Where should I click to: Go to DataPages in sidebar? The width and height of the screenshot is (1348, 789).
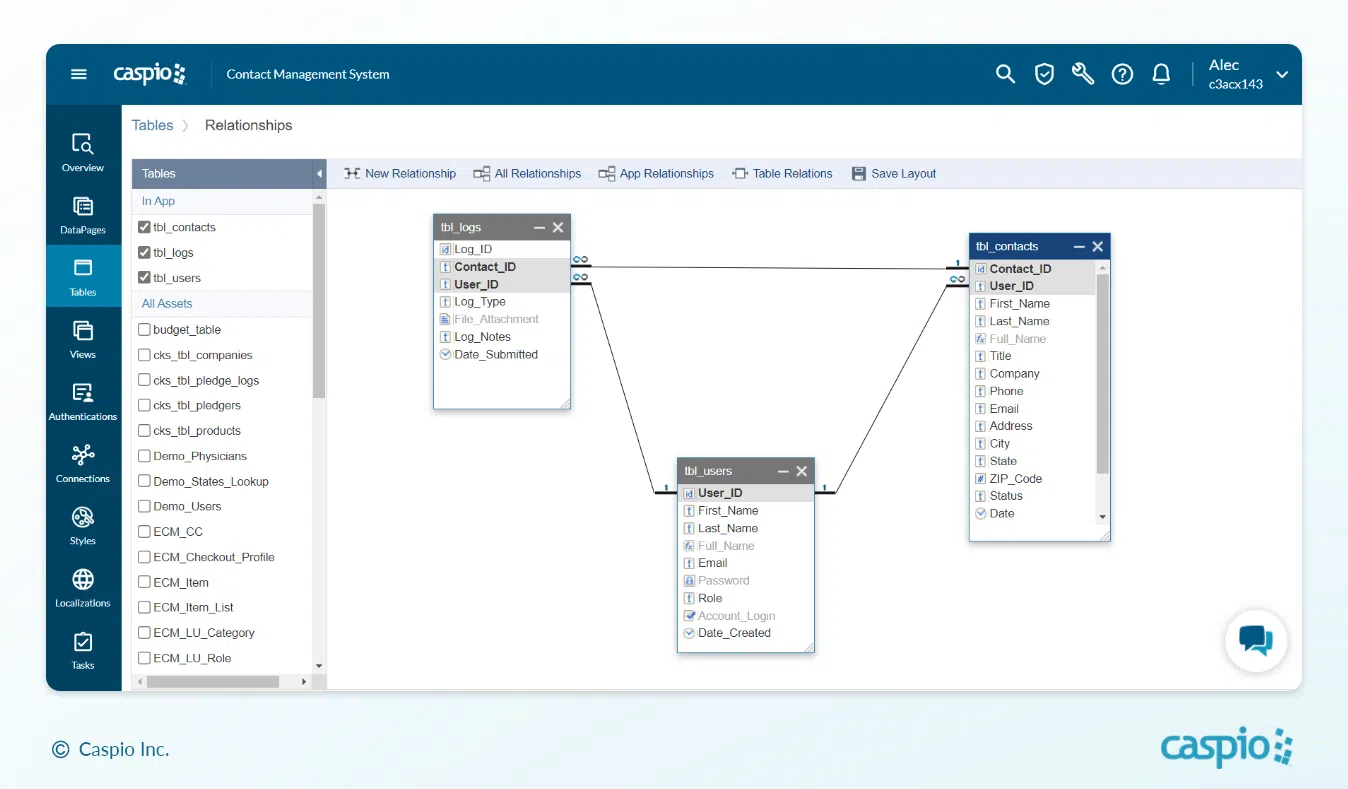click(83, 215)
